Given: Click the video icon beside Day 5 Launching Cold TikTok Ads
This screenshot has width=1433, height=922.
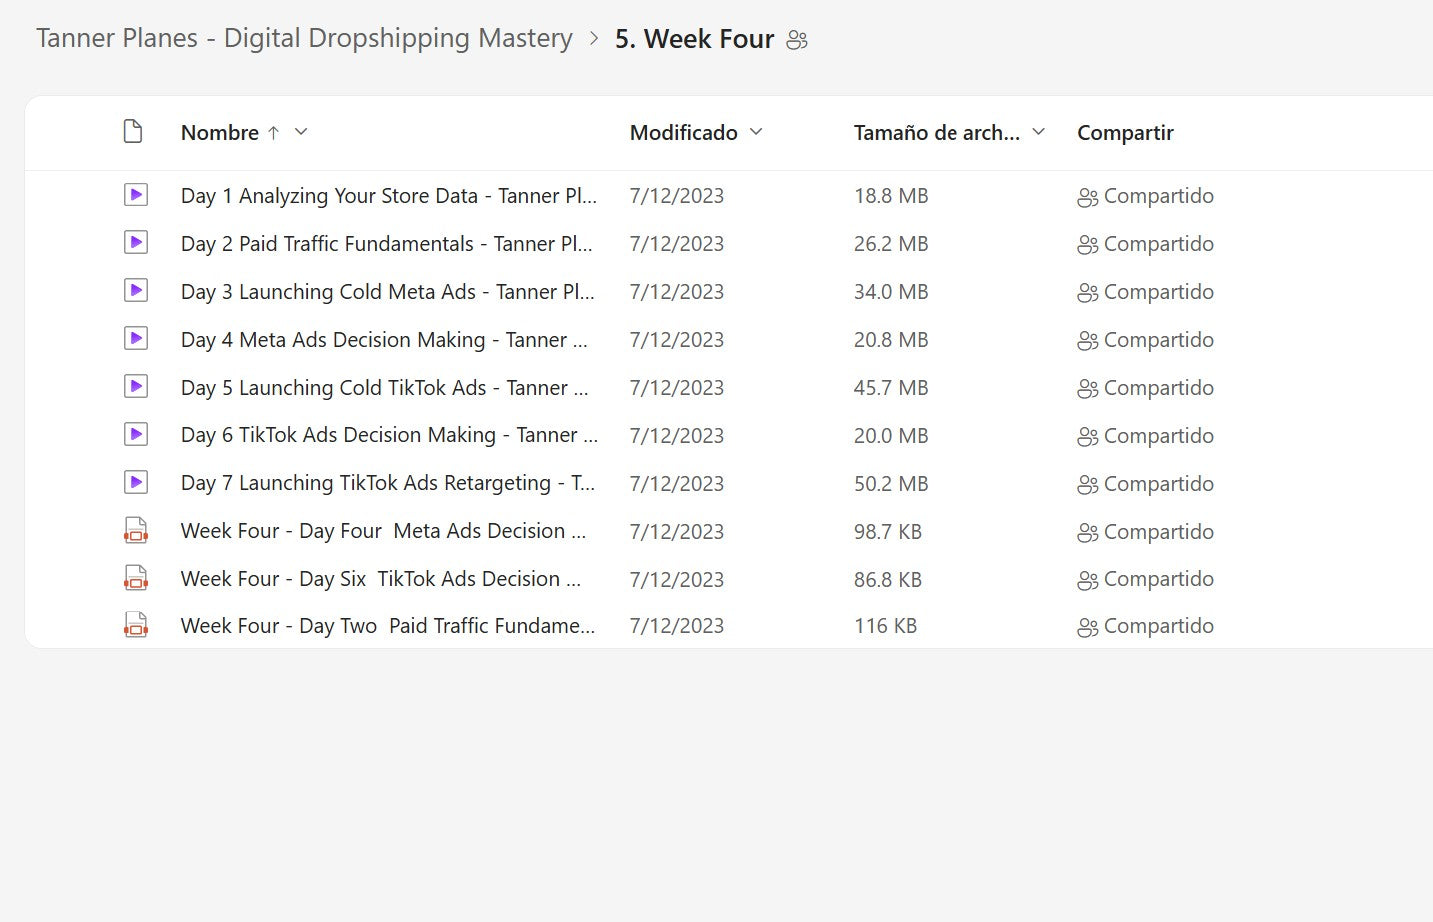Looking at the screenshot, I should [x=136, y=387].
